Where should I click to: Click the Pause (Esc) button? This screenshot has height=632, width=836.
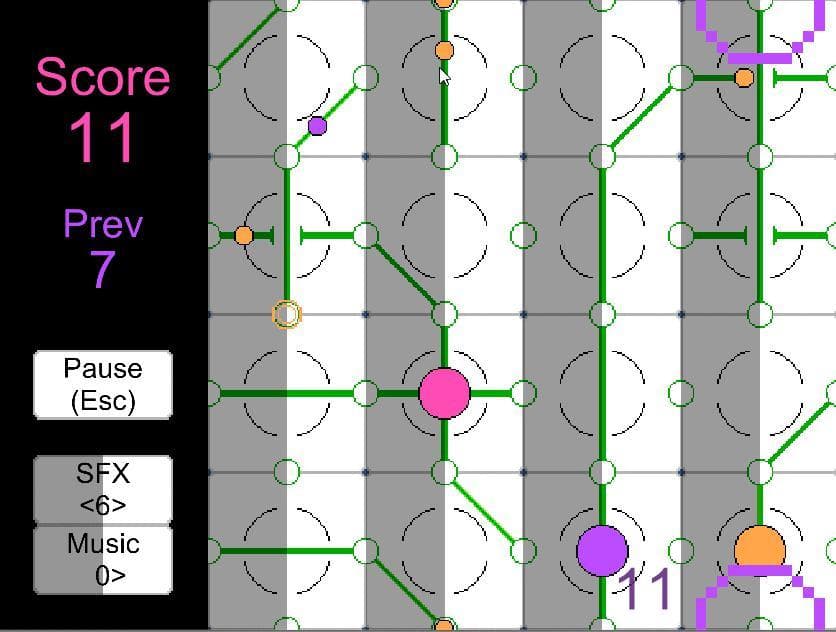pyautogui.click(x=103, y=385)
